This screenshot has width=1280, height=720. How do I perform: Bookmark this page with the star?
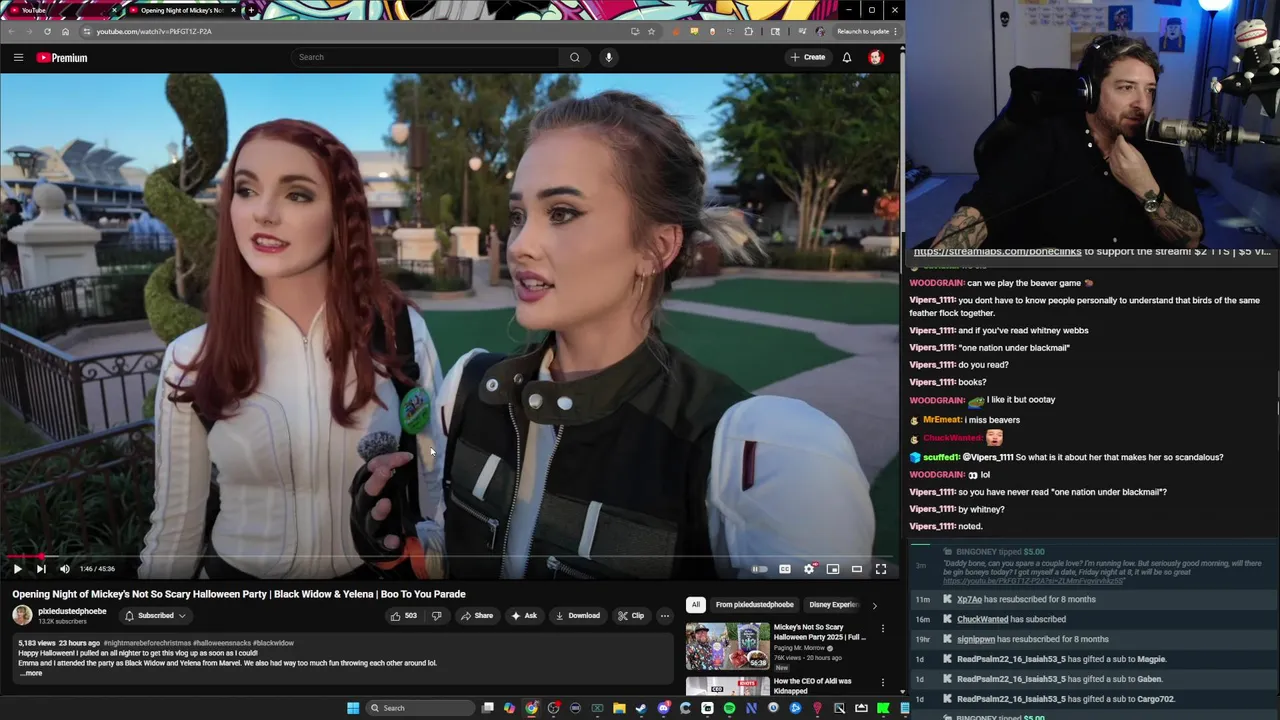tap(651, 31)
